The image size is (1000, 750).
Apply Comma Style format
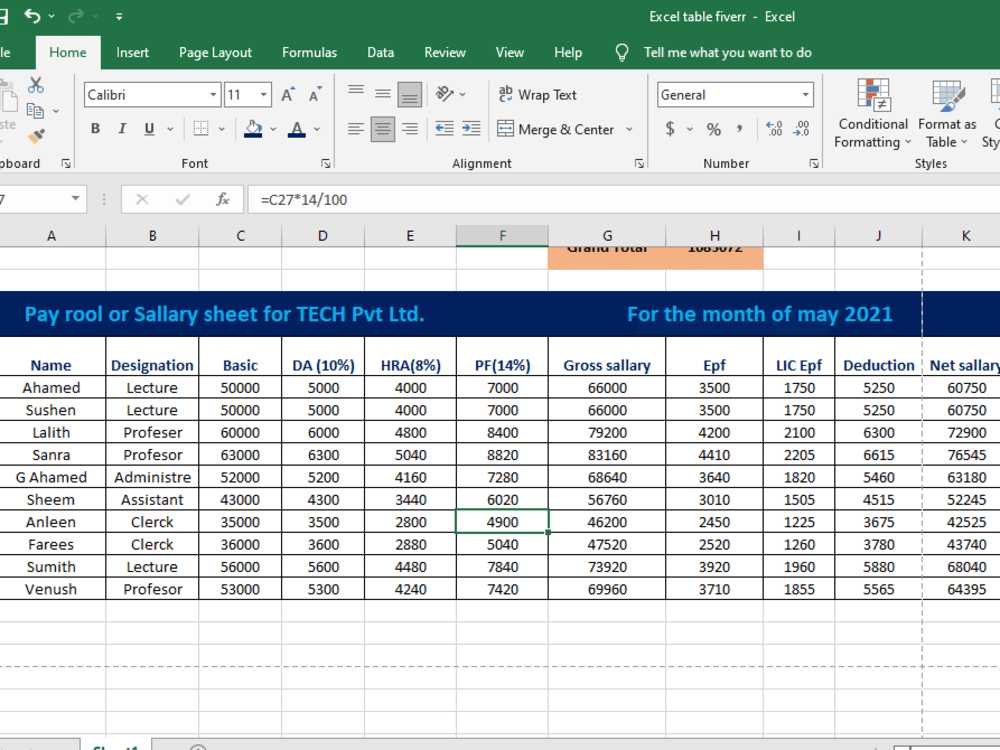[x=740, y=129]
